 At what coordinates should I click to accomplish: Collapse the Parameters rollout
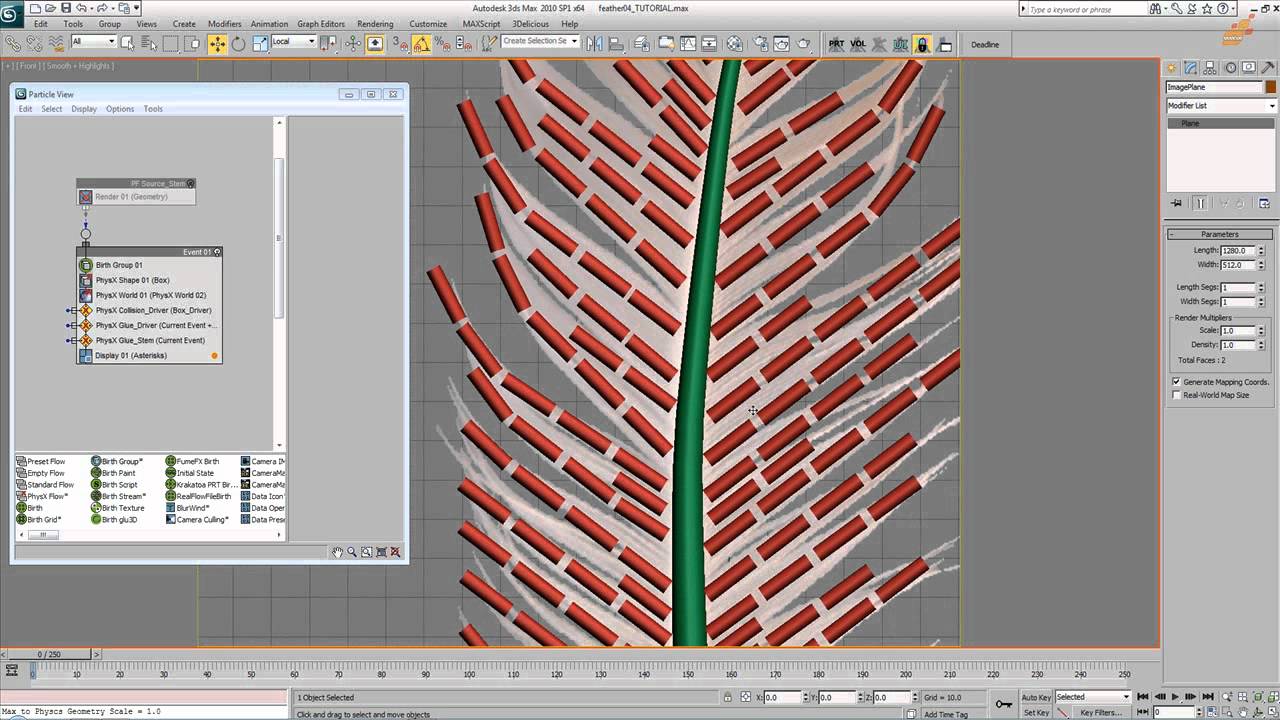click(x=1219, y=234)
